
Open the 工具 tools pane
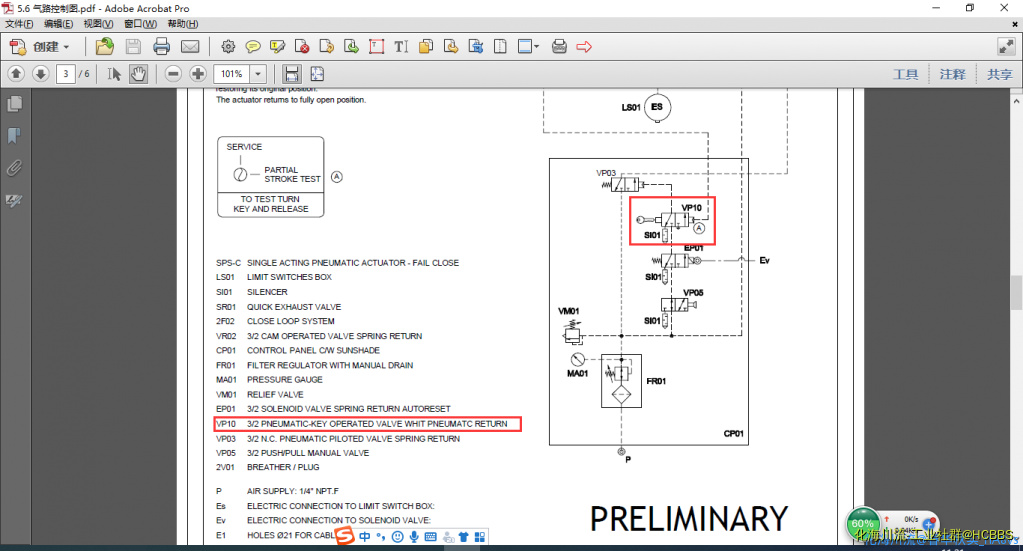click(x=905, y=74)
